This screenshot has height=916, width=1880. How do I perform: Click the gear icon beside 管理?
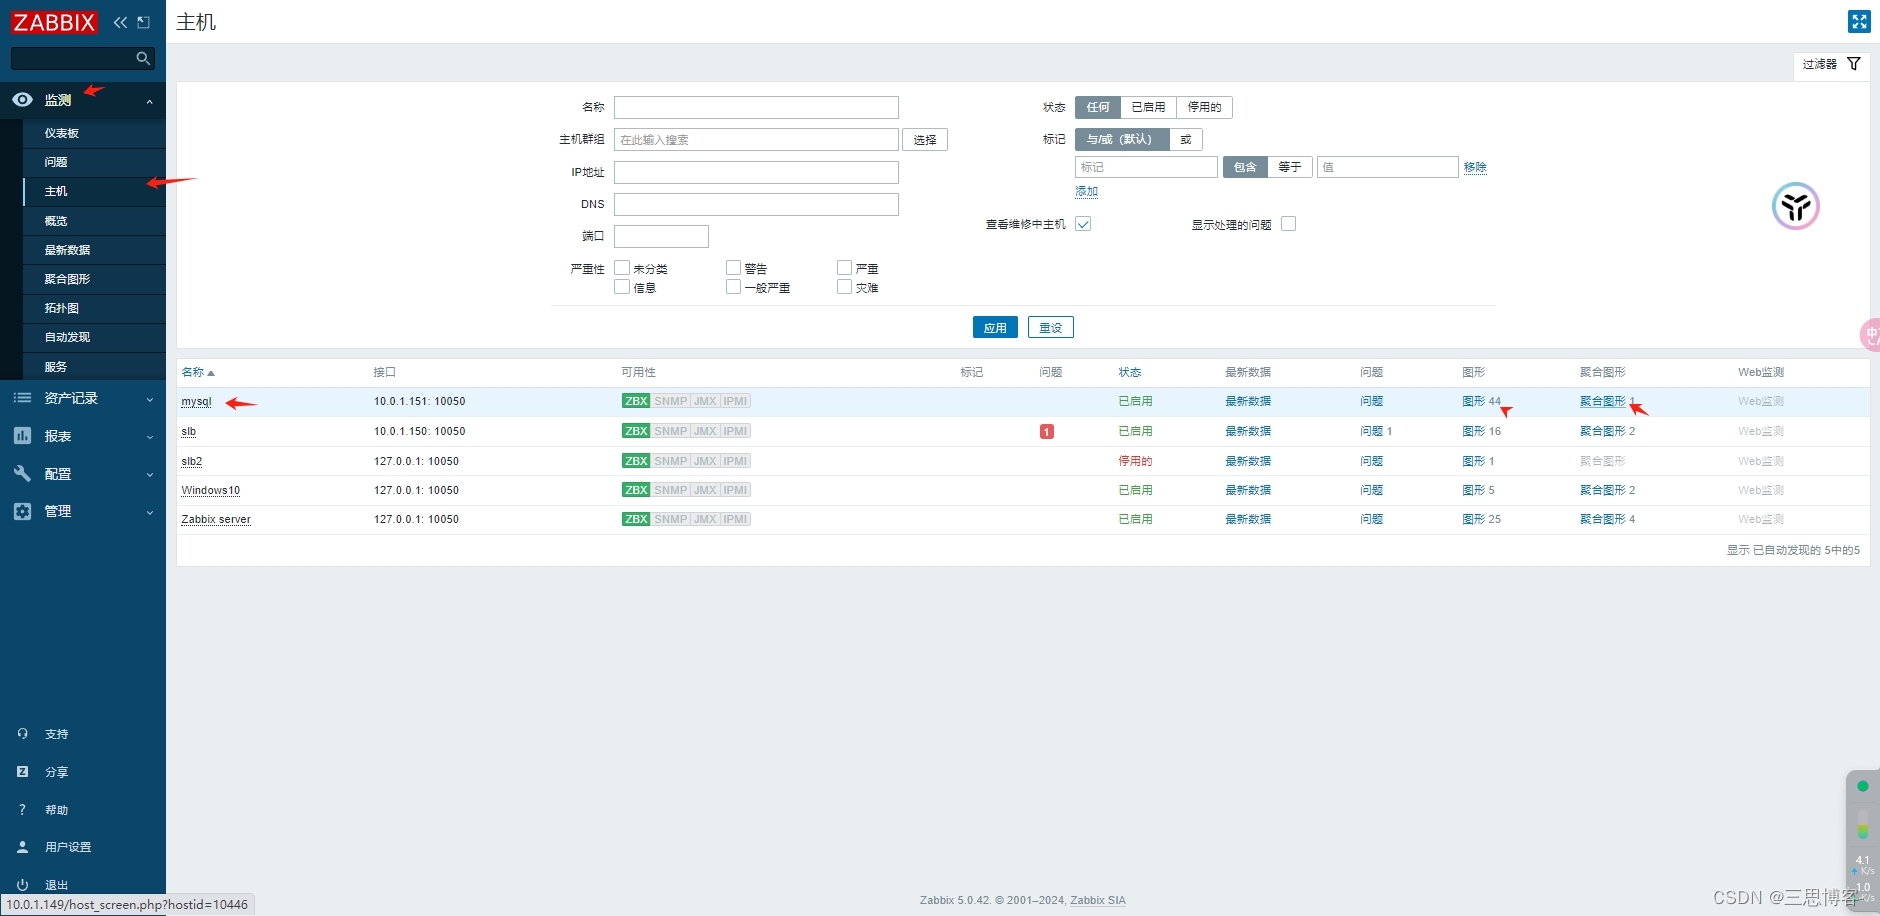pyautogui.click(x=22, y=511)
